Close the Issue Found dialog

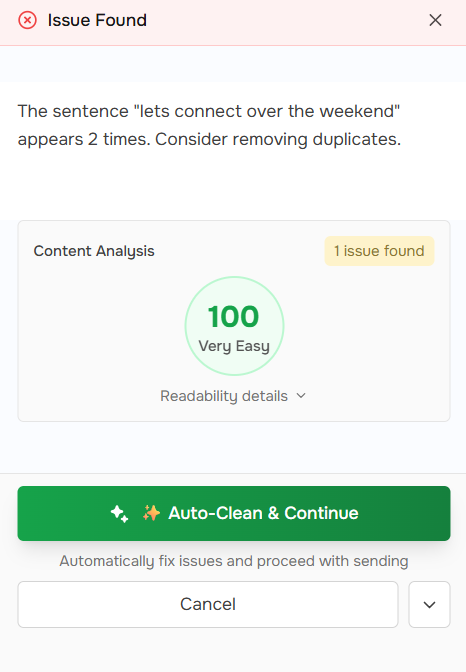pos(435,20)
